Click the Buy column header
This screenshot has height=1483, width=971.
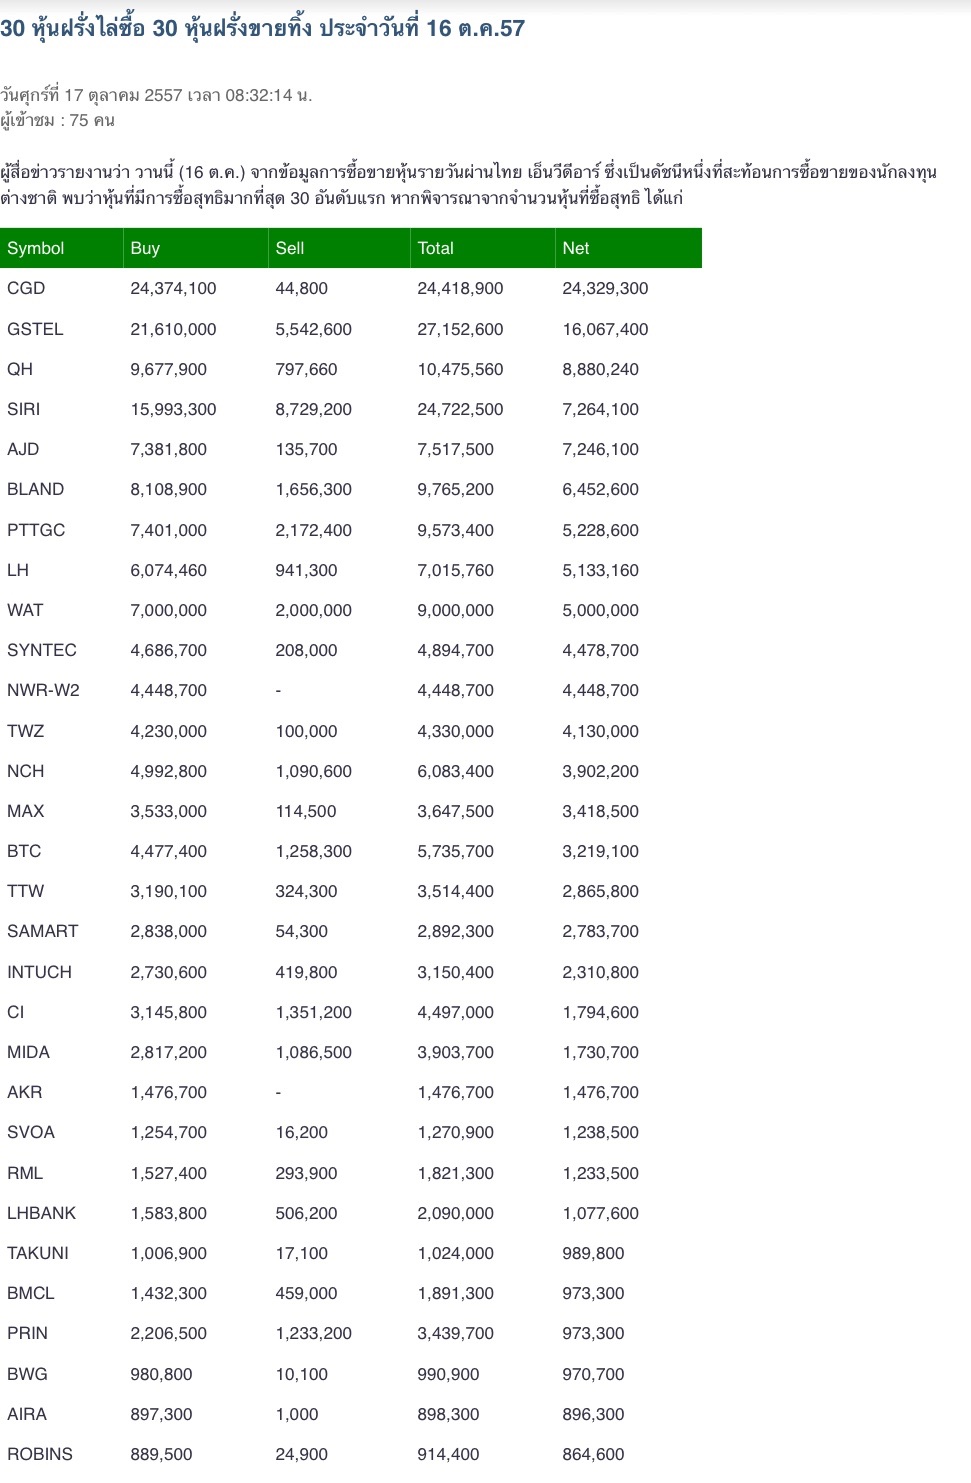(x=145, y=248)
